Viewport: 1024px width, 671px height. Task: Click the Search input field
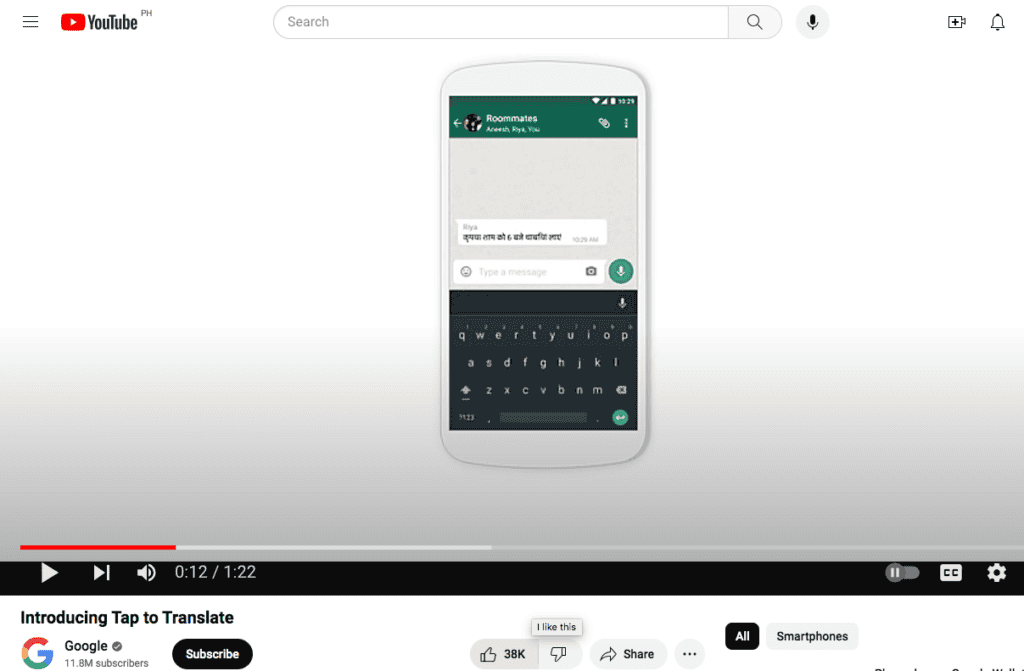pos(501,22)
